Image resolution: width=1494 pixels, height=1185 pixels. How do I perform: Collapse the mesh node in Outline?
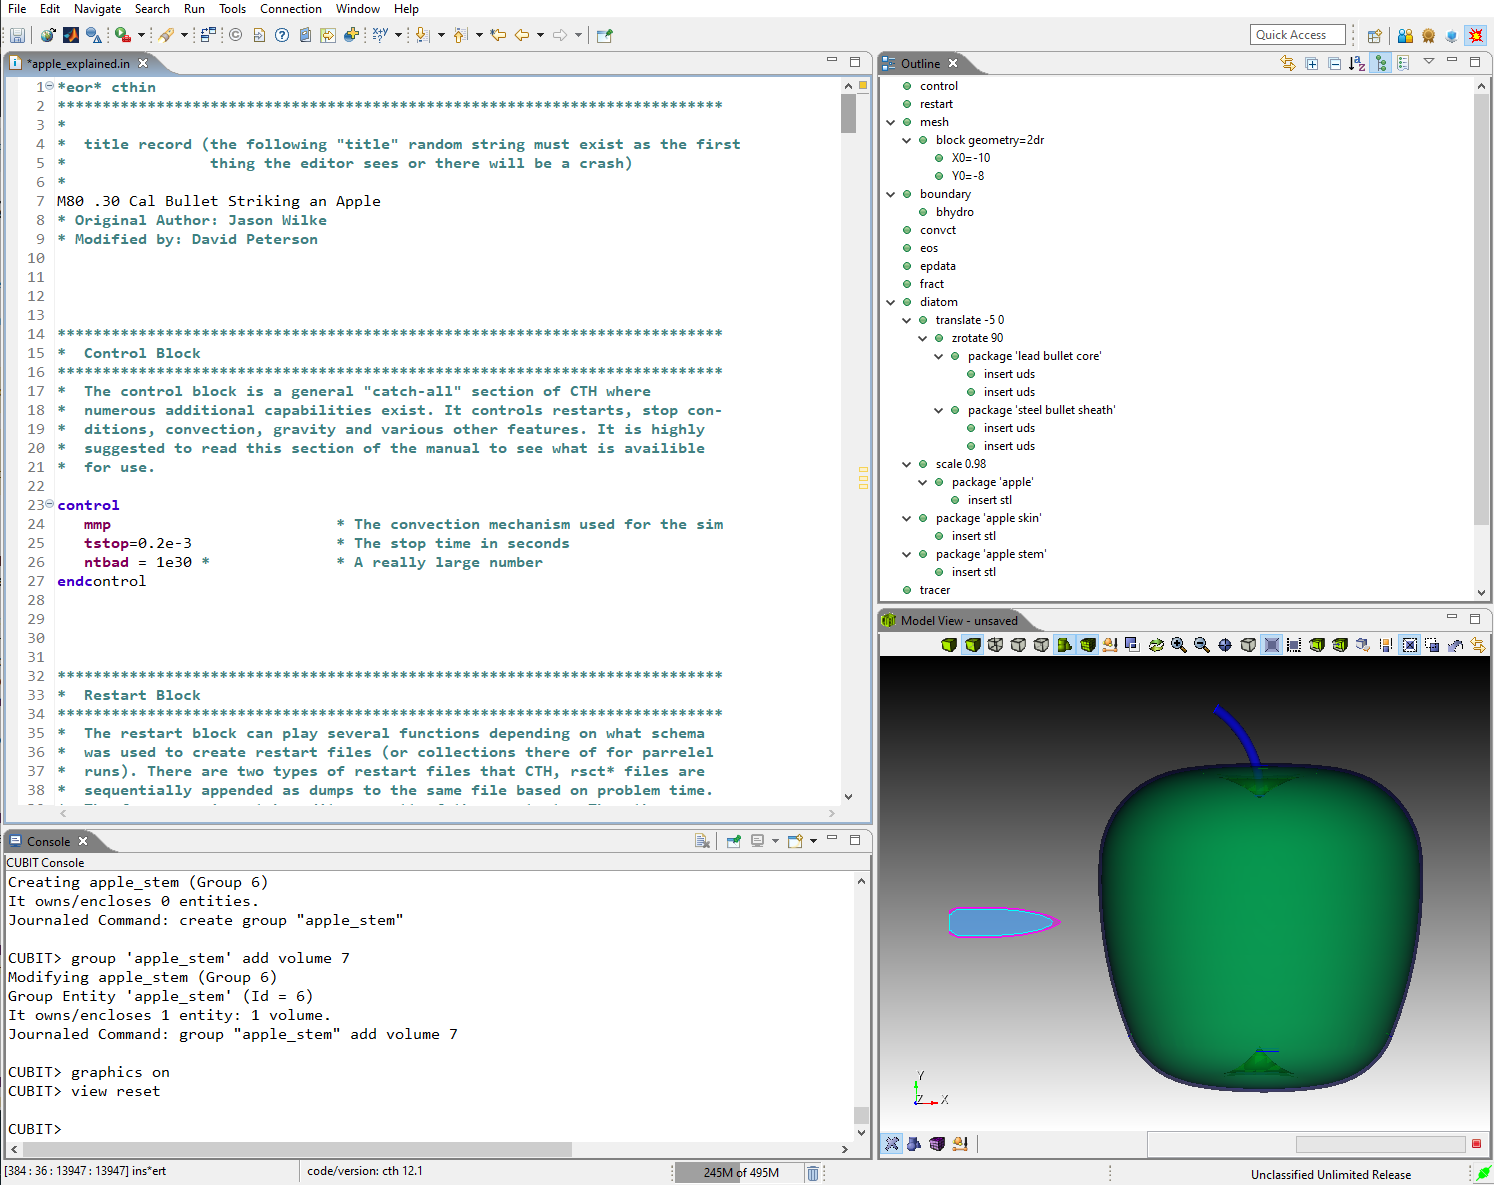tap(891, 122)
